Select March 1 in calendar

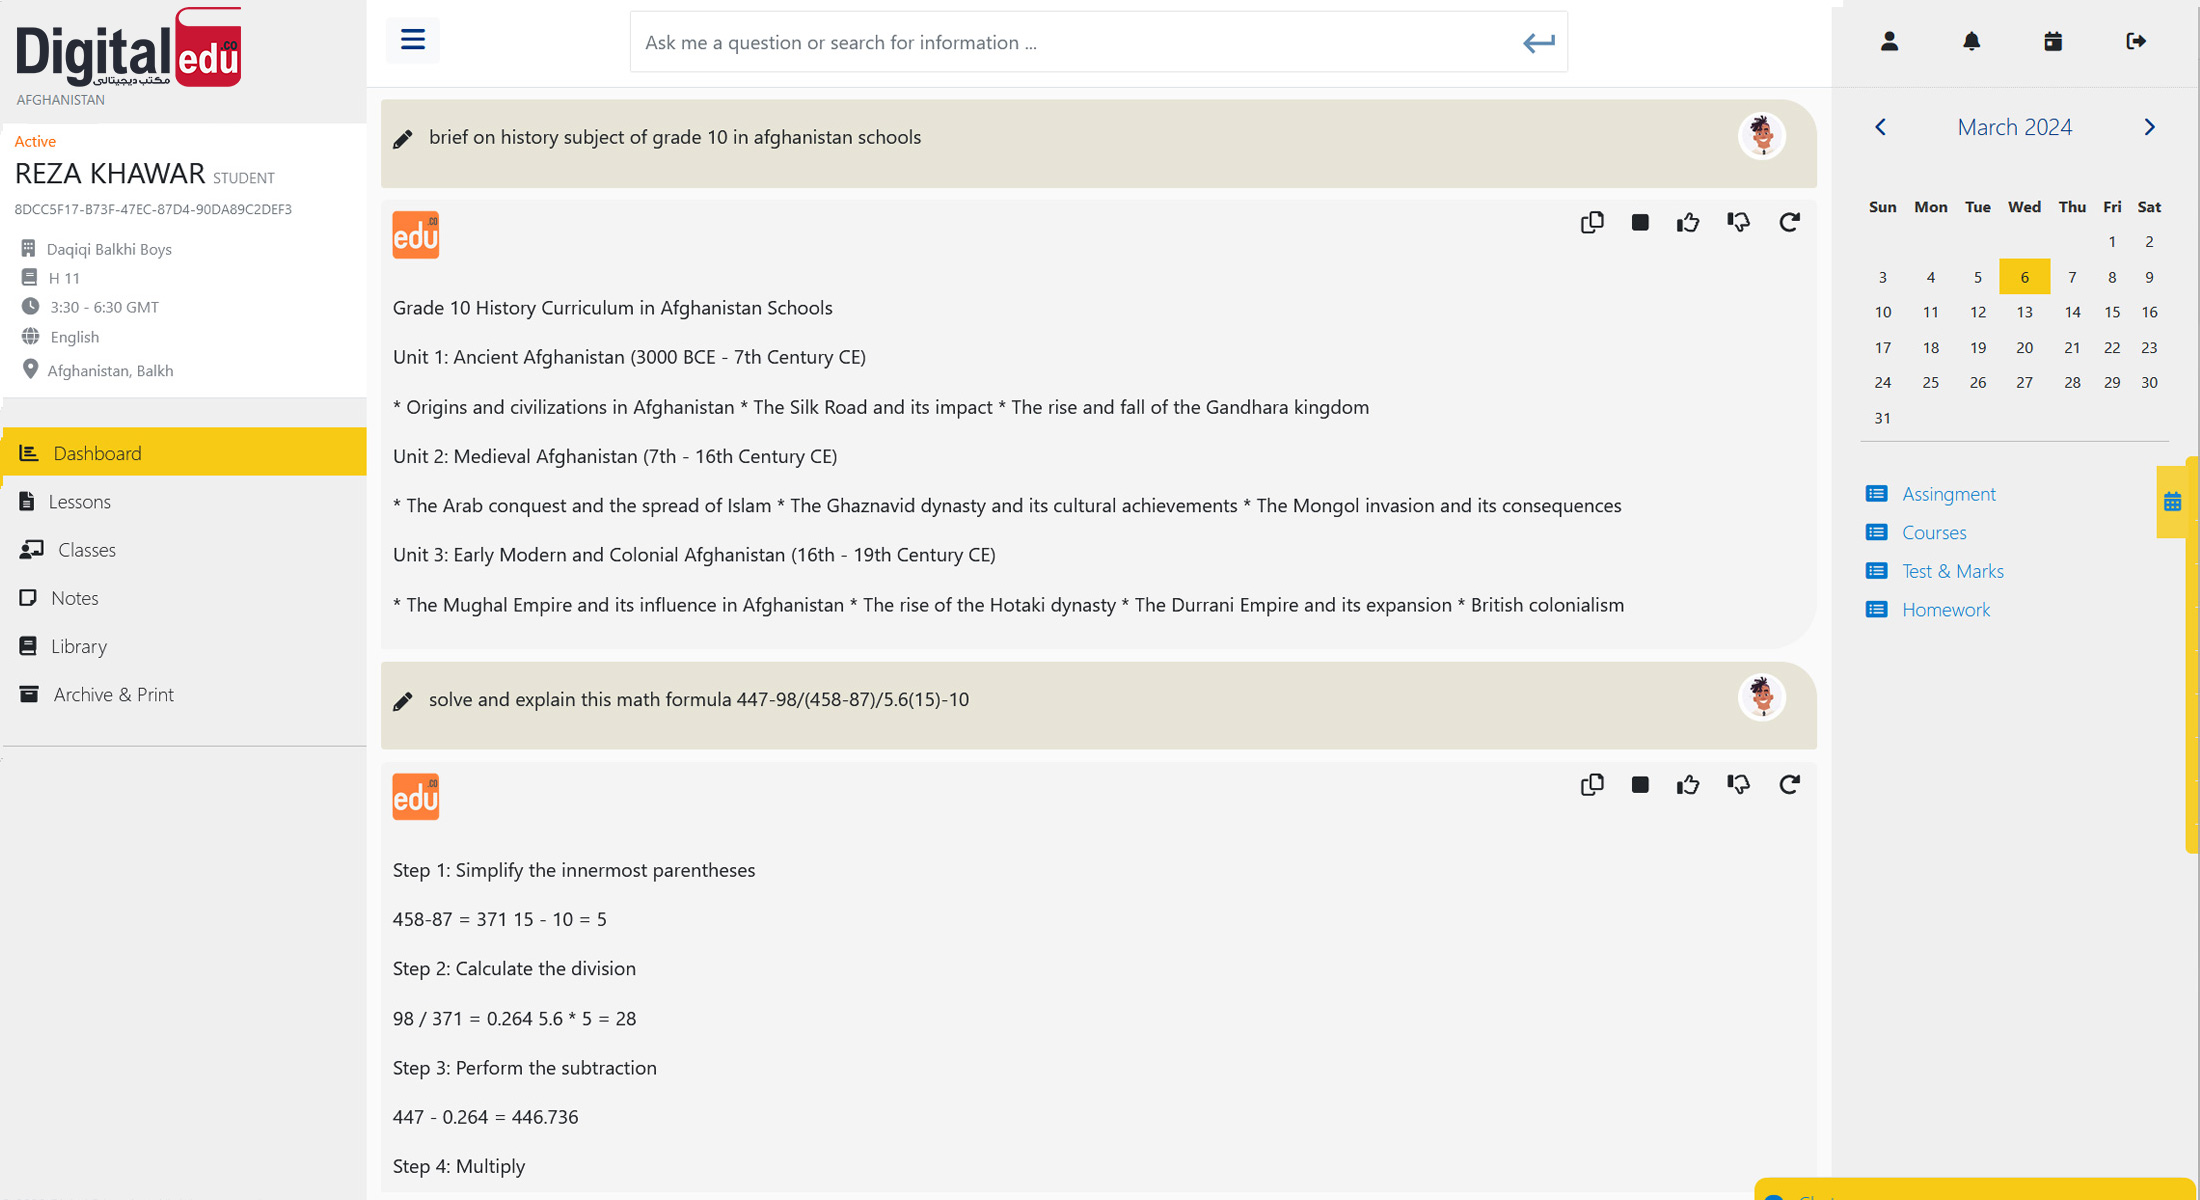pyautogui.click(x=2111, y=242)
